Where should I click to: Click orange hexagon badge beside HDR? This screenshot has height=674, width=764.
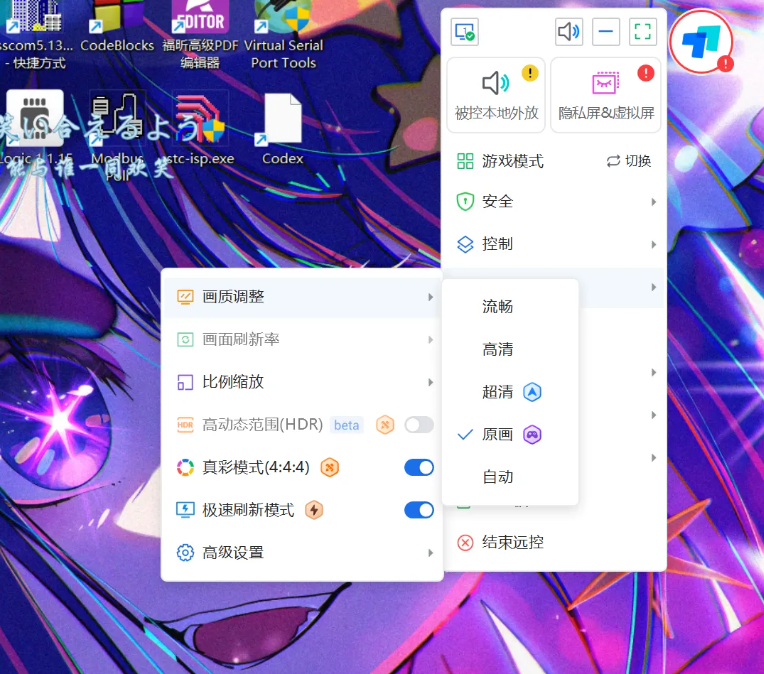tap(385, 425)
